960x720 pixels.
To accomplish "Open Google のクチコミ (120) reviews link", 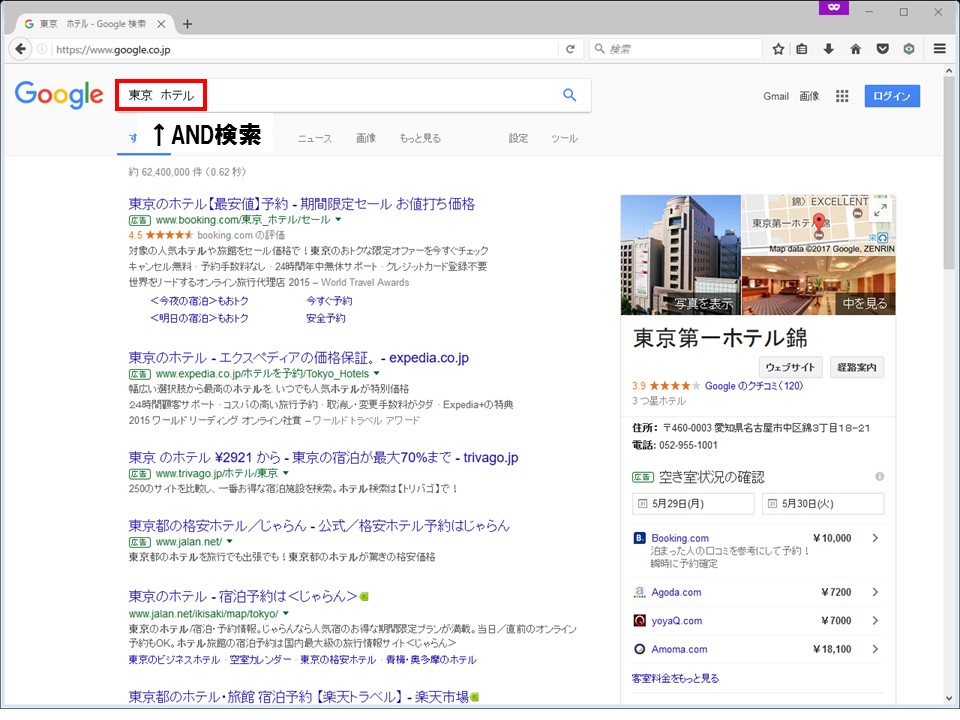I will (x=754, y=386).
